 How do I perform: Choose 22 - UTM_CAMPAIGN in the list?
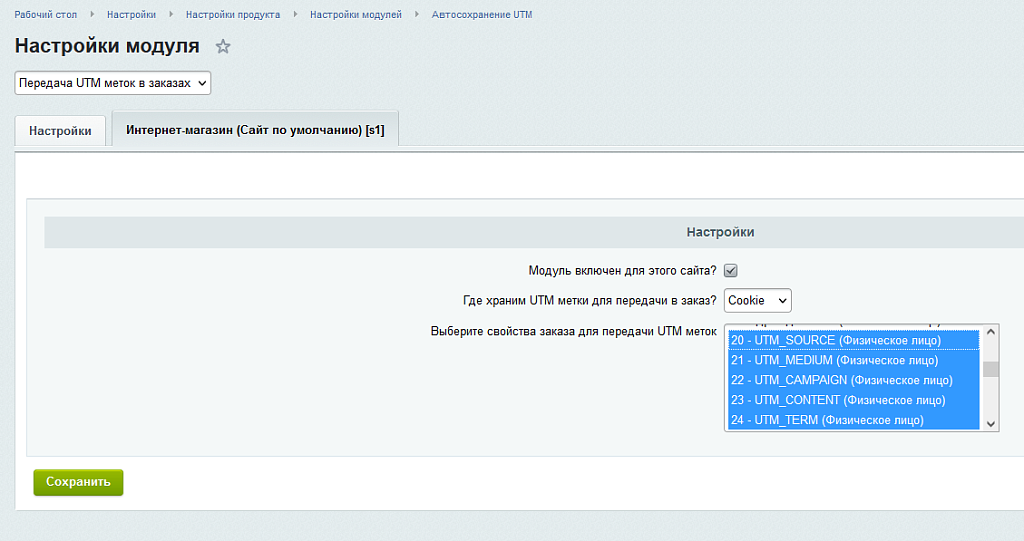click(x=841, y=380)
